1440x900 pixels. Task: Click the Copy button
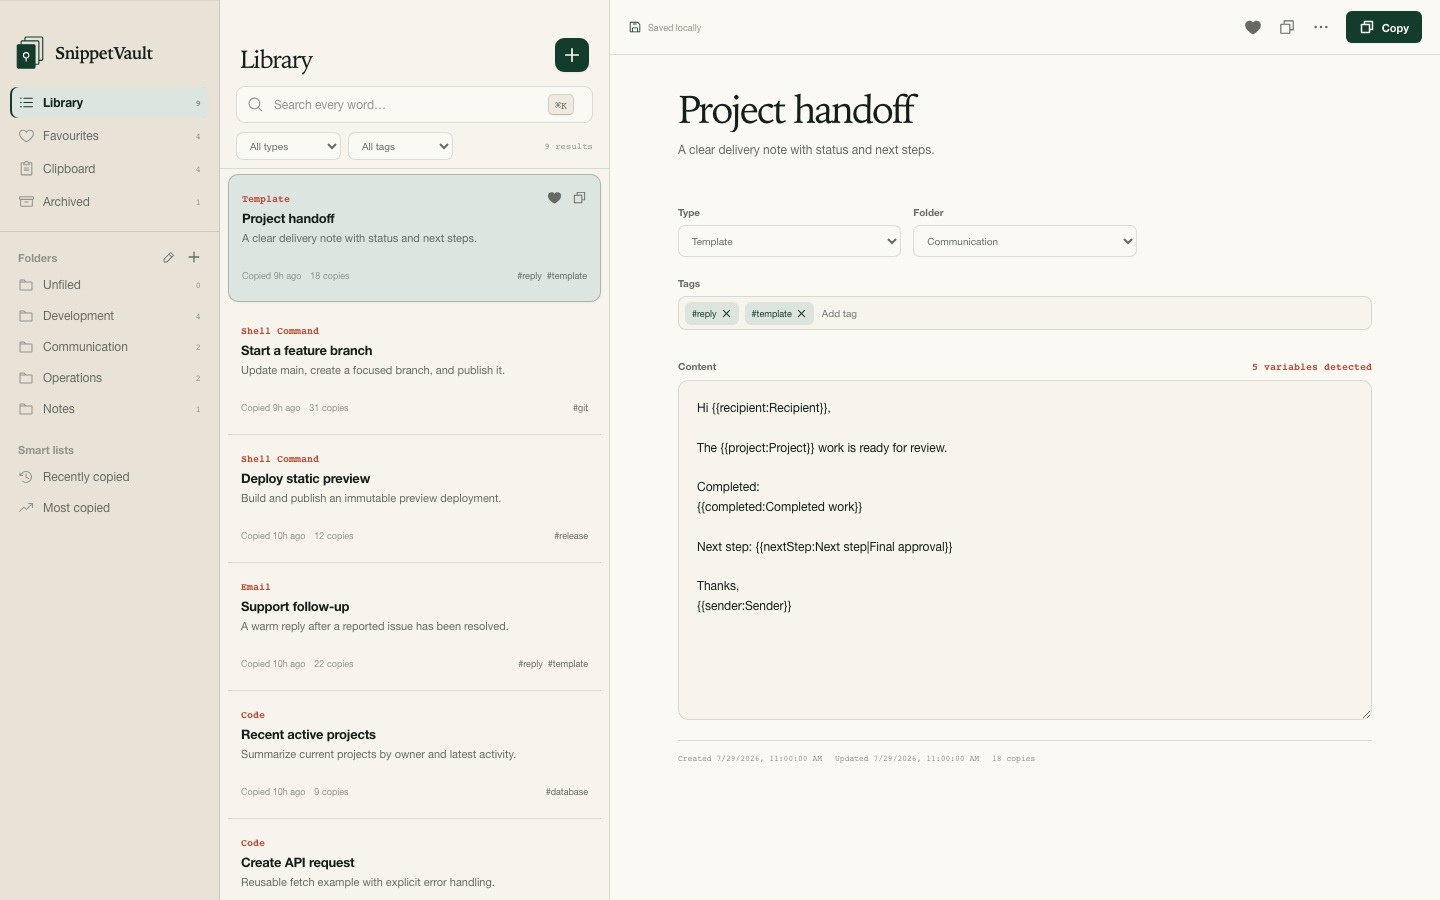[x=1384, y=27]
